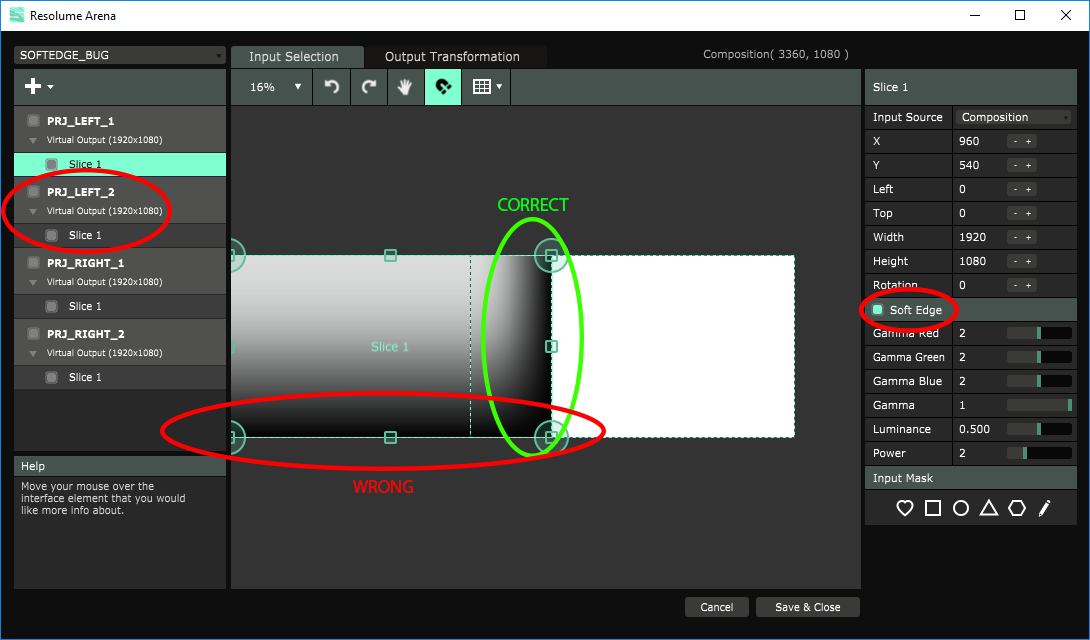
Task: Select Slice 1 under PRJ_RIGHT_1
Action: tap(85, 307)
